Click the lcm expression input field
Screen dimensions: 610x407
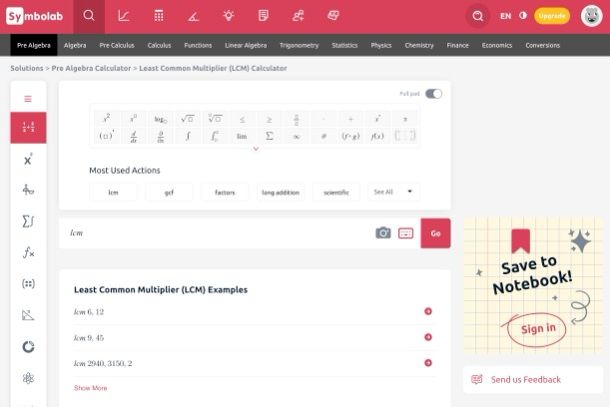point(216,233)
